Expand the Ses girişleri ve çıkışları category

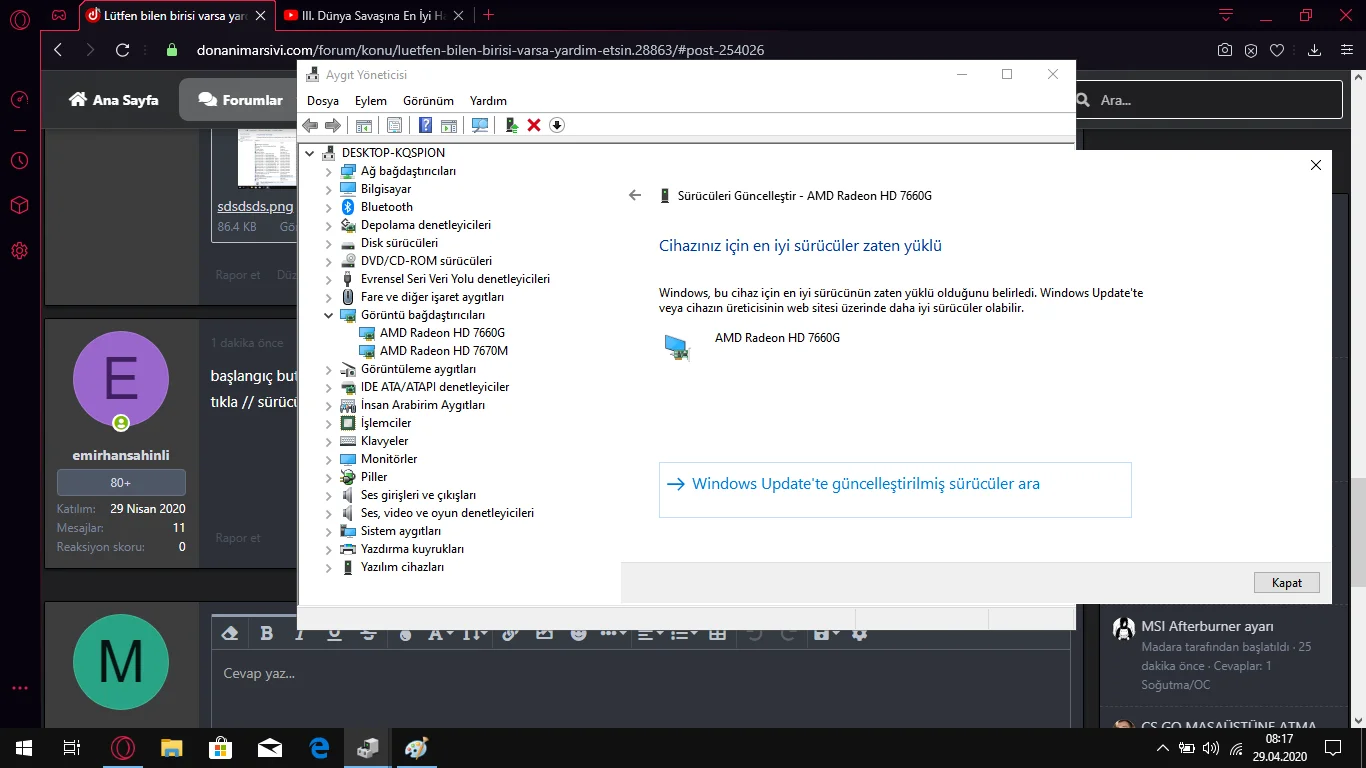329,495
